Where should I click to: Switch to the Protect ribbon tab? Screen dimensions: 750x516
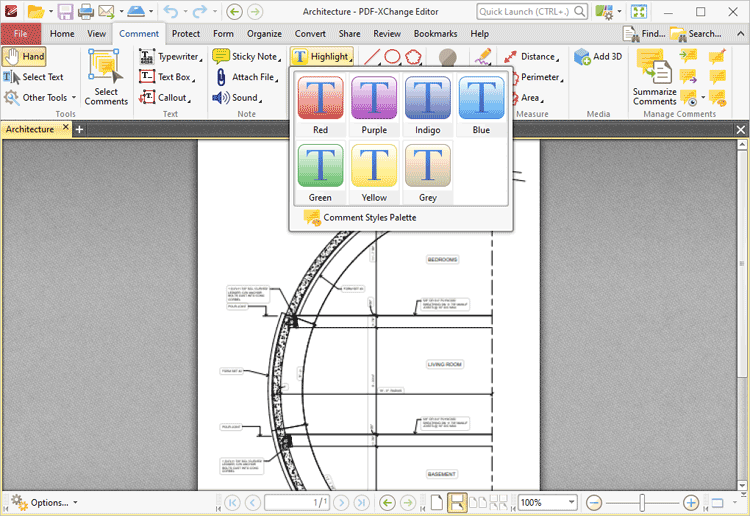point(185,34)
